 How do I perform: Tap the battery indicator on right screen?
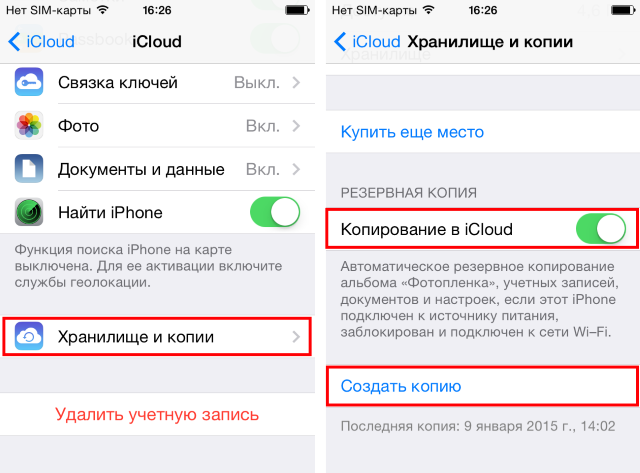click(x=623, y=10)
